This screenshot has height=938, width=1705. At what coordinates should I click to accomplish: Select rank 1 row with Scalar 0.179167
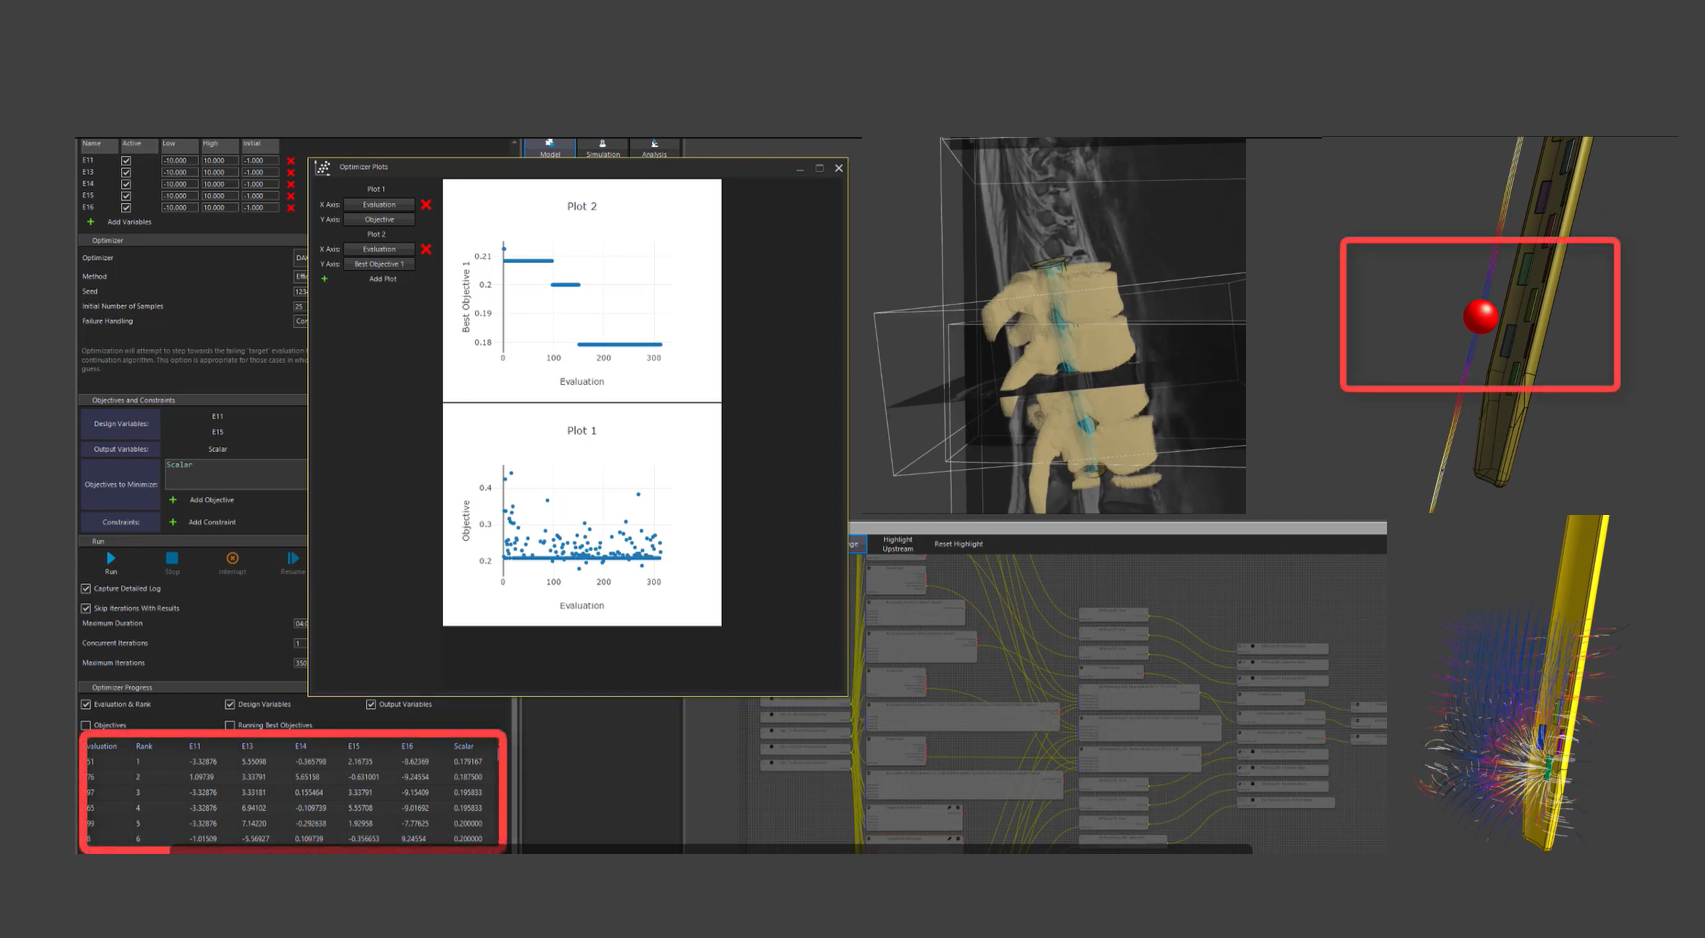point(292,762)
